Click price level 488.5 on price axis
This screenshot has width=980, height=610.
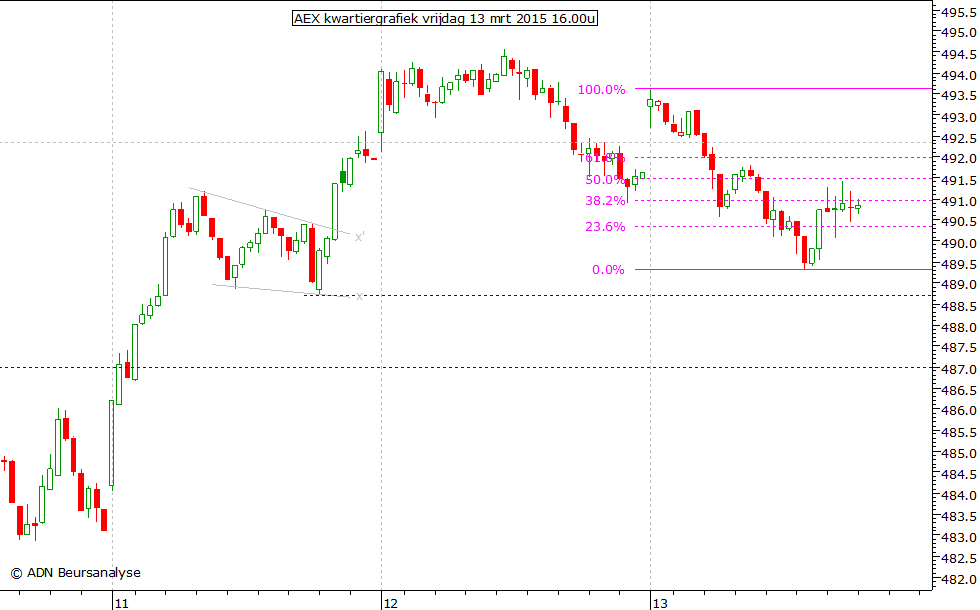click(x=959, y=306)
